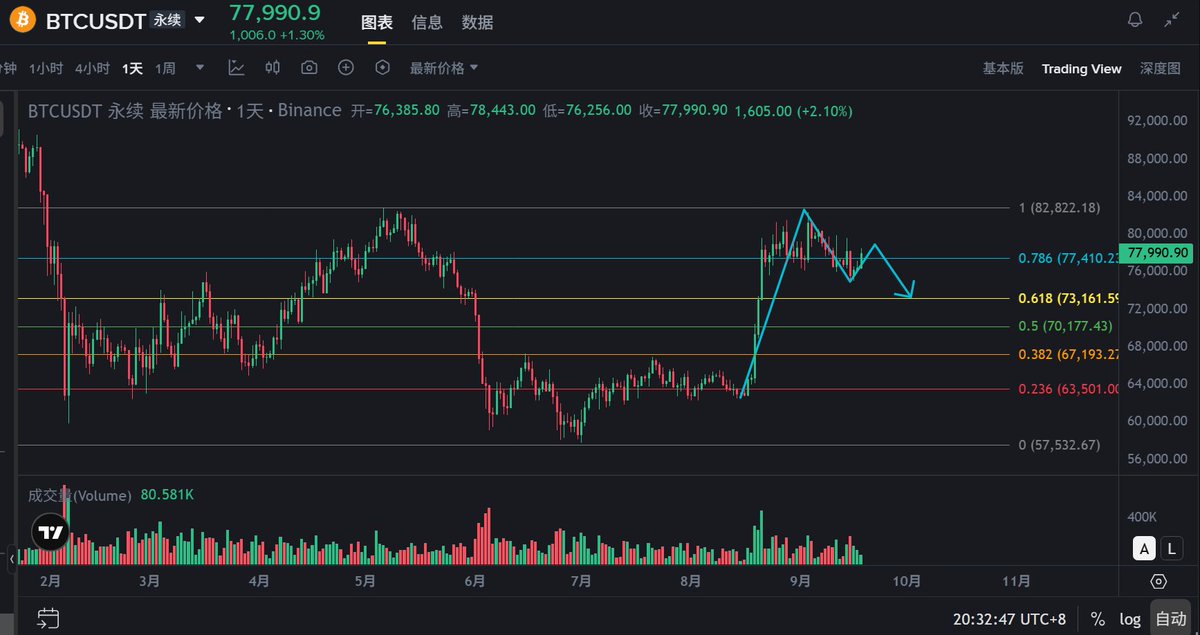The image size is (1200, 635).
Task: Expand the 最新价格 price type dropdown
Action: 444,68
